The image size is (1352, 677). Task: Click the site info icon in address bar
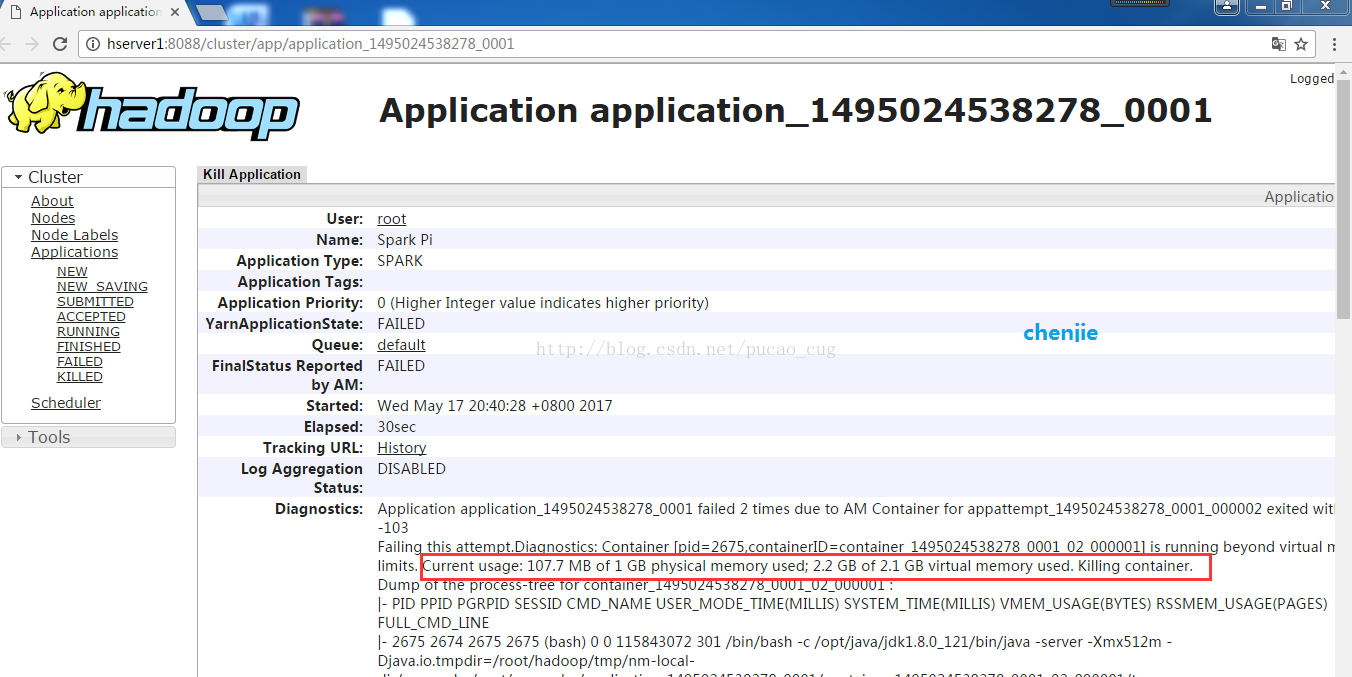93,44
